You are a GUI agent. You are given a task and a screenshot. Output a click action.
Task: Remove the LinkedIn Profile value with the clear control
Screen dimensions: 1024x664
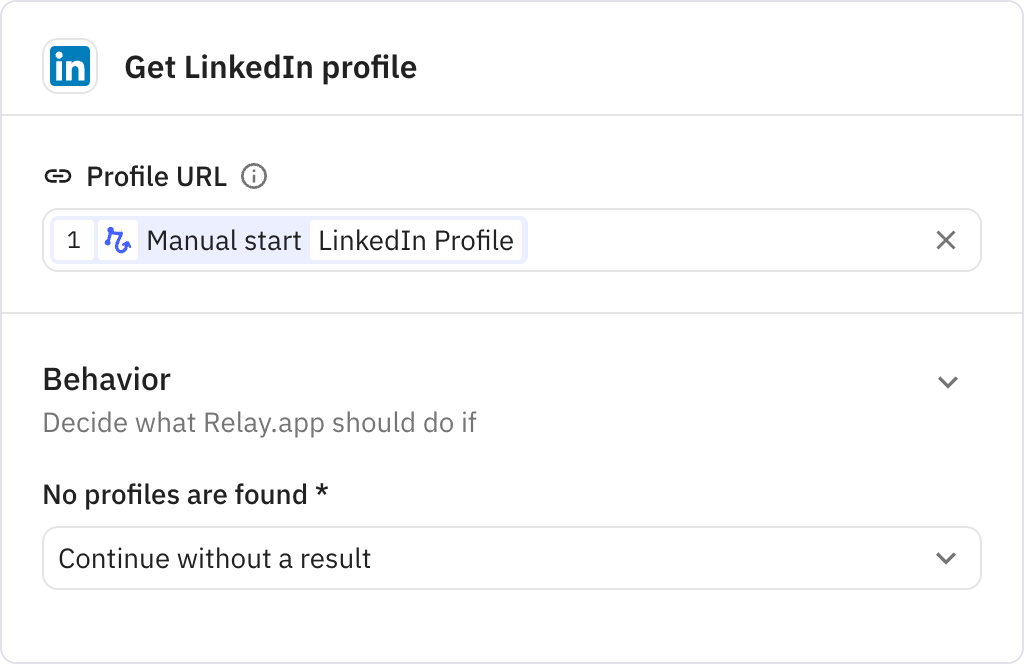click(945, 240)
